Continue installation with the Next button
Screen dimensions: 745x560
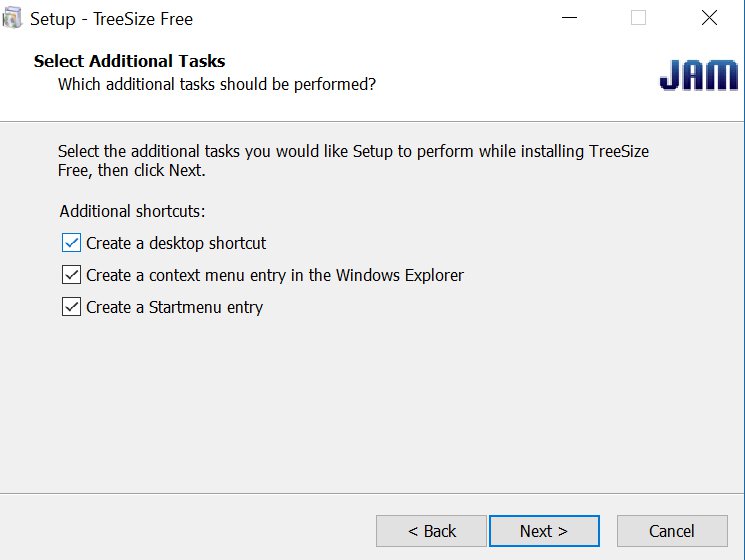click(x=544, y=531)
